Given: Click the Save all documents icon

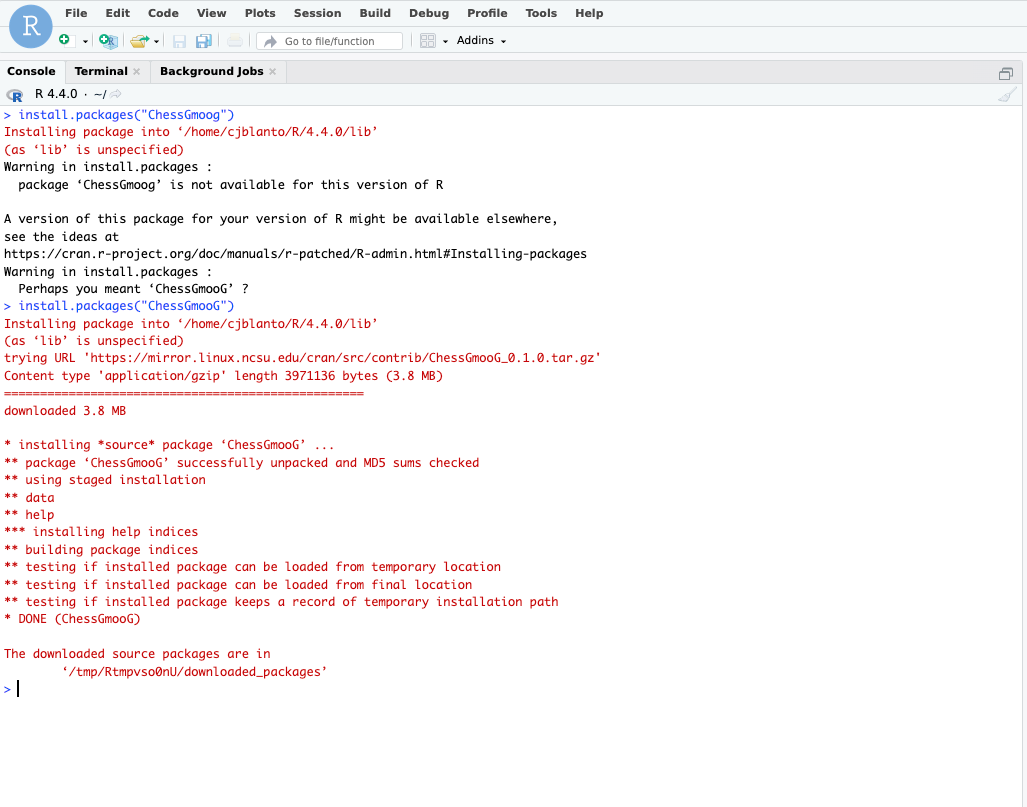Looking at the screenshot, I should 204,41.
